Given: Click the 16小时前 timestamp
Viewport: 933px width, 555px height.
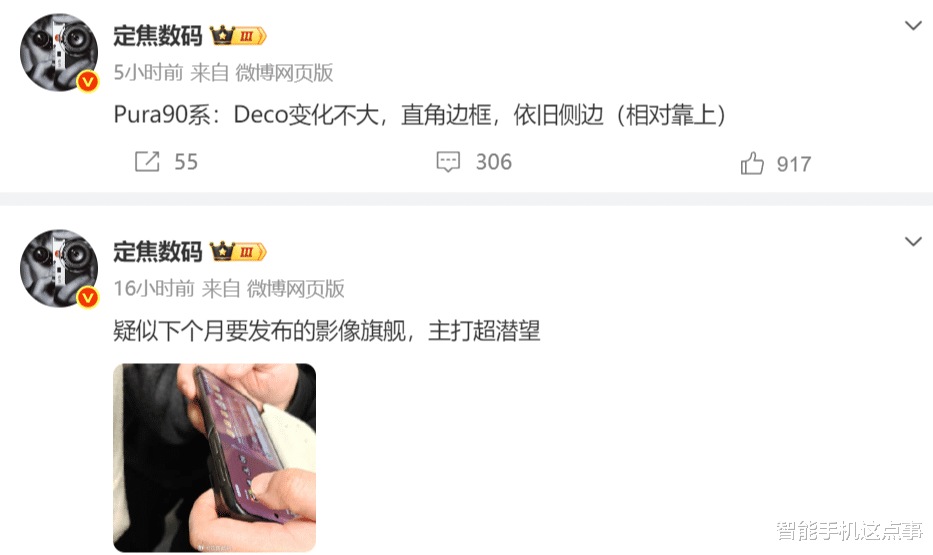Looking at the screenshot, I should coord(154,289).
